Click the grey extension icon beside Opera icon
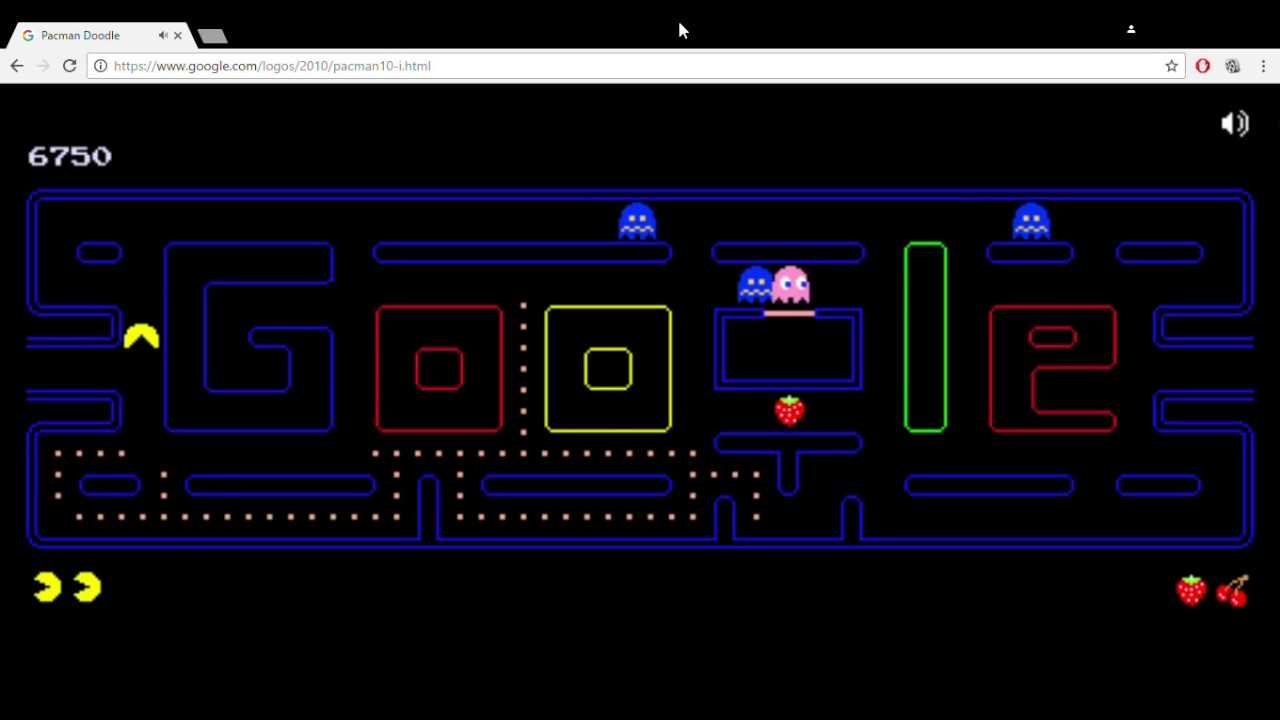 1233,66
